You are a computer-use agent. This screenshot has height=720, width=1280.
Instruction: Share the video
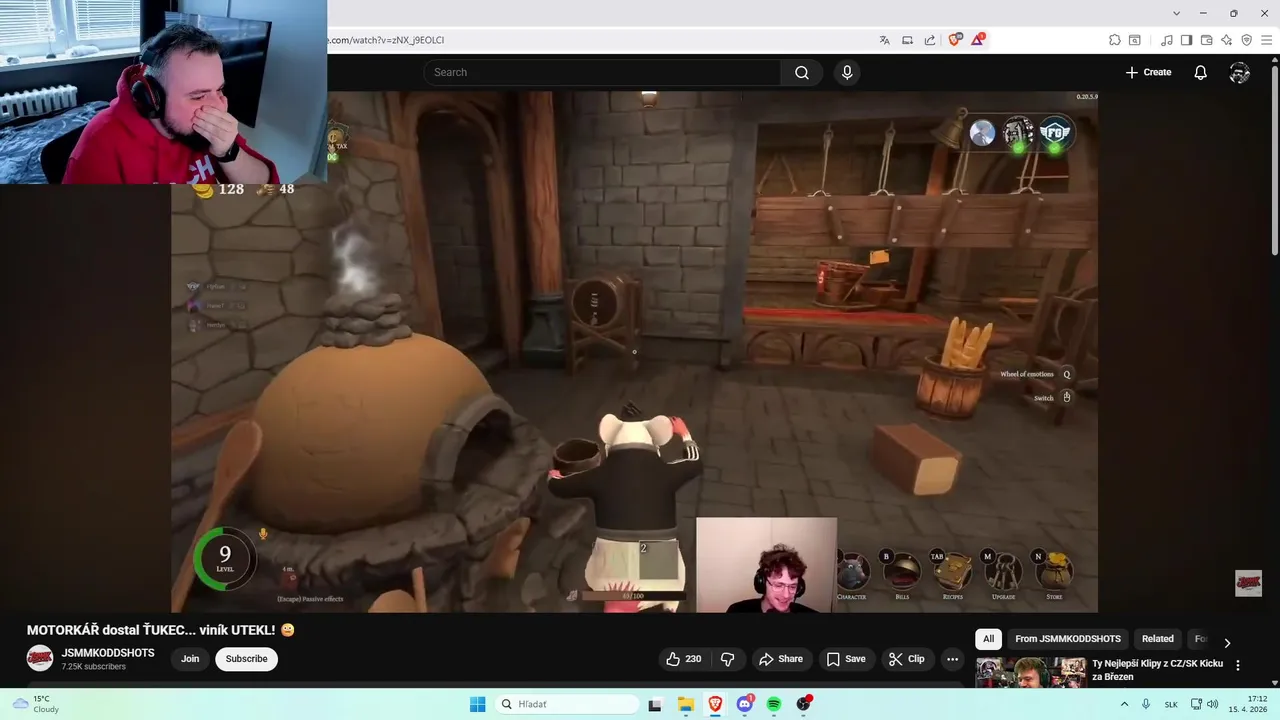781,659
